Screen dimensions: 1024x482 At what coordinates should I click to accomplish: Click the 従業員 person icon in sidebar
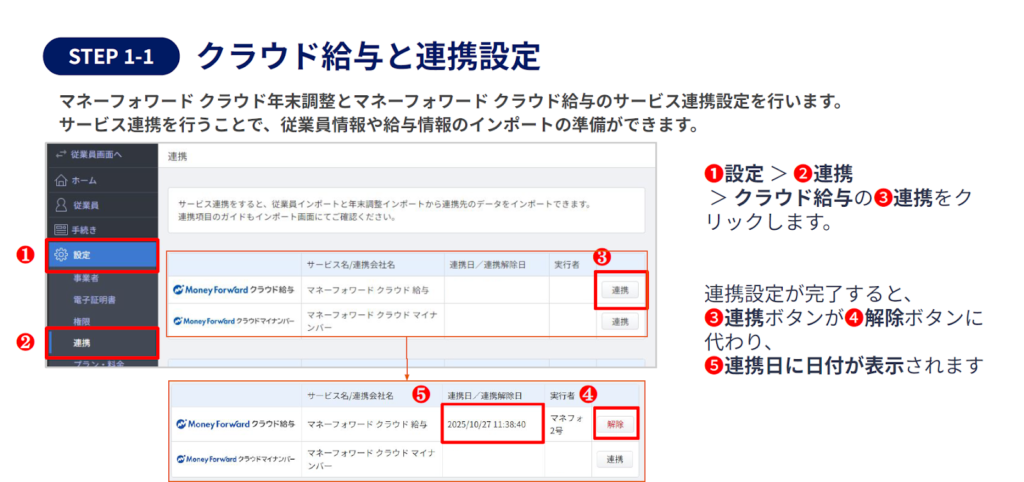click(x=61, y=204)
